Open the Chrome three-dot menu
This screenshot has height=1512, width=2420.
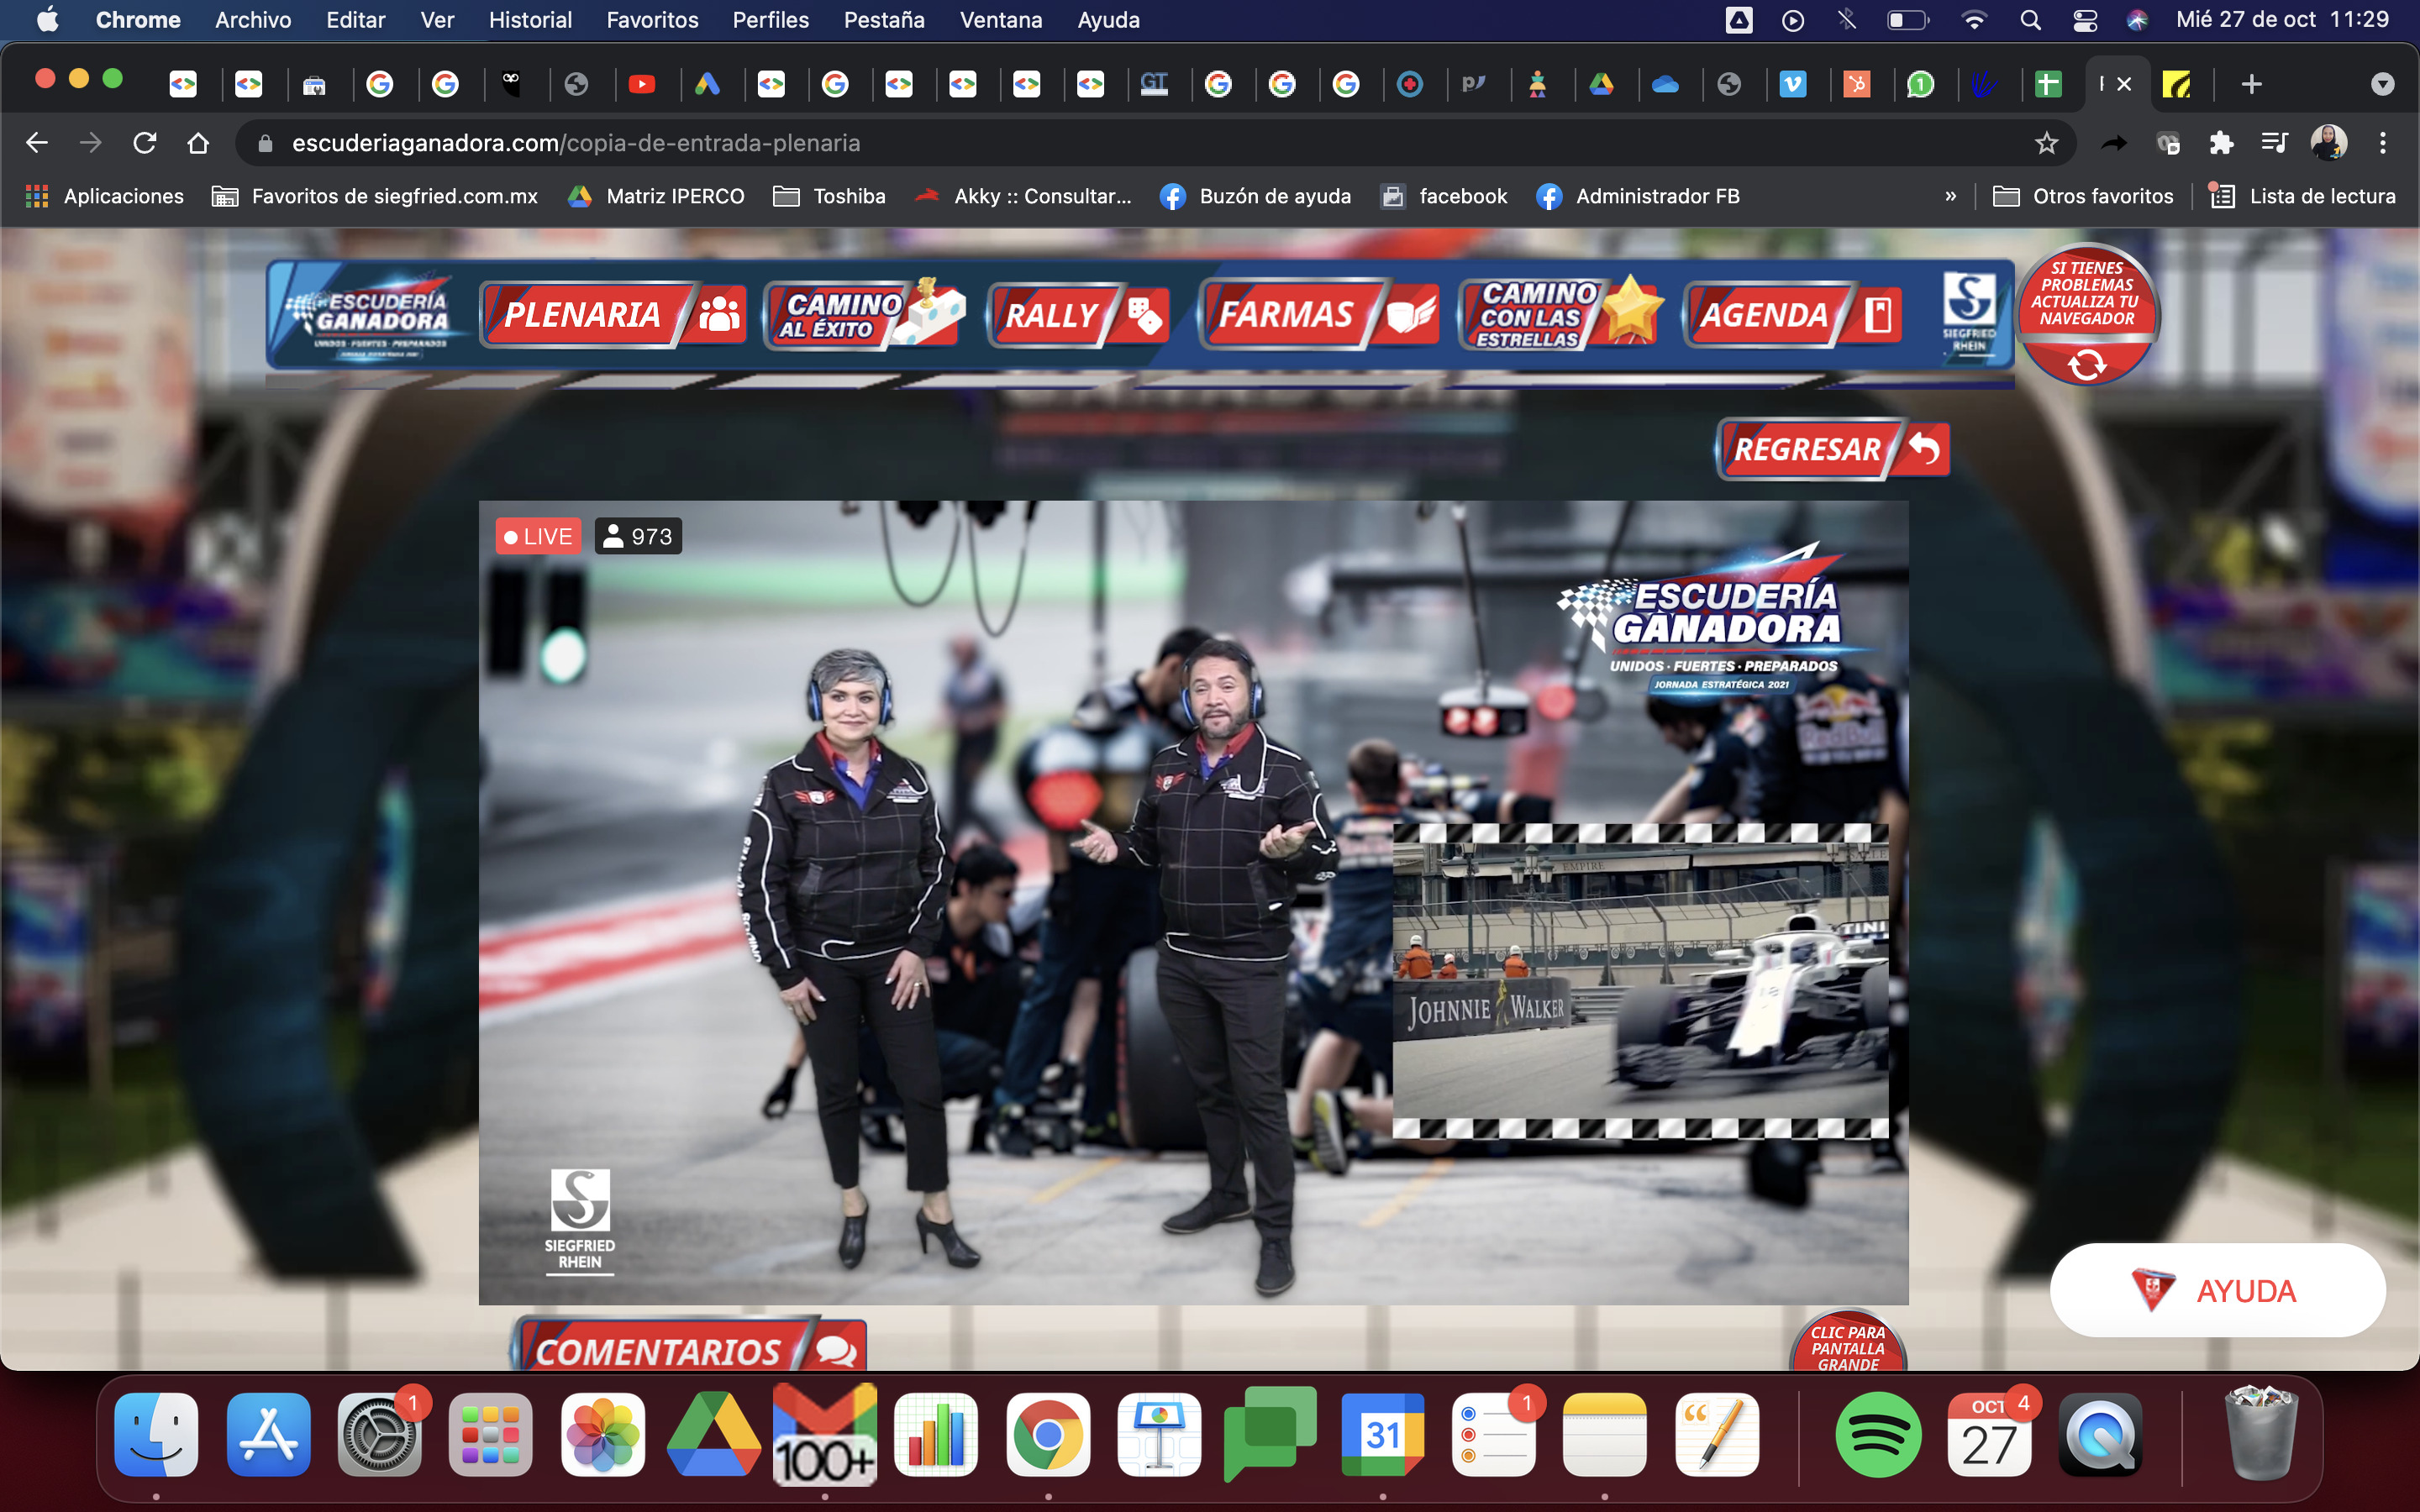(2383, 143)
